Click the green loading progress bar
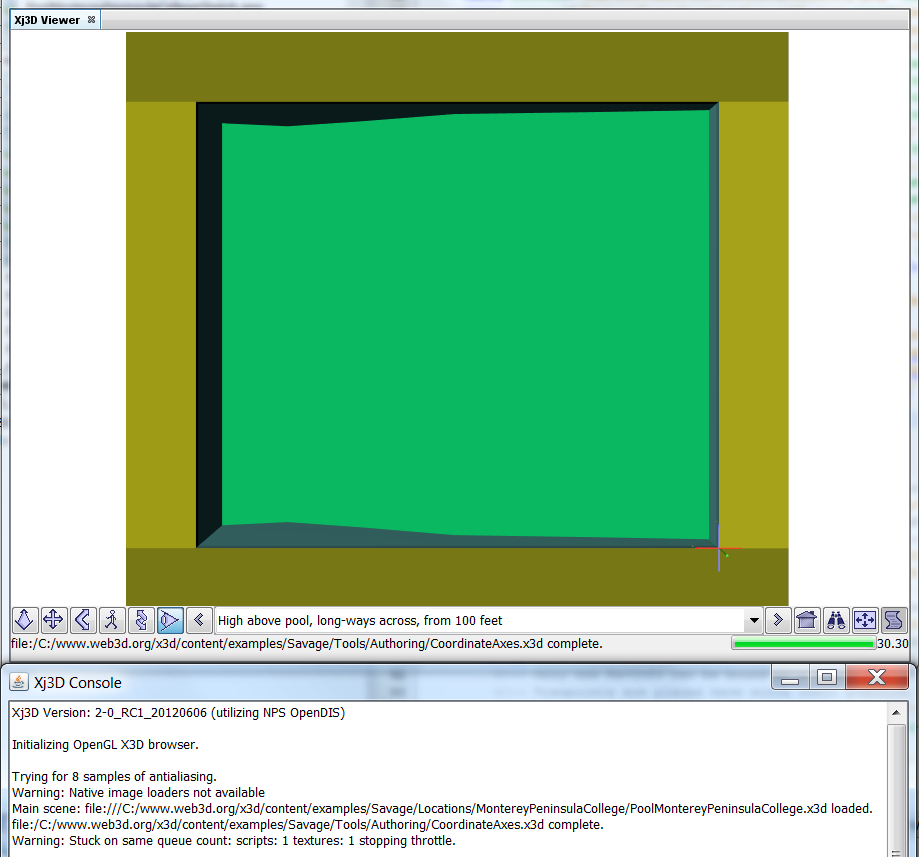Screen dimensions: 919x857 pyautogui.click(x=803, y=644)
